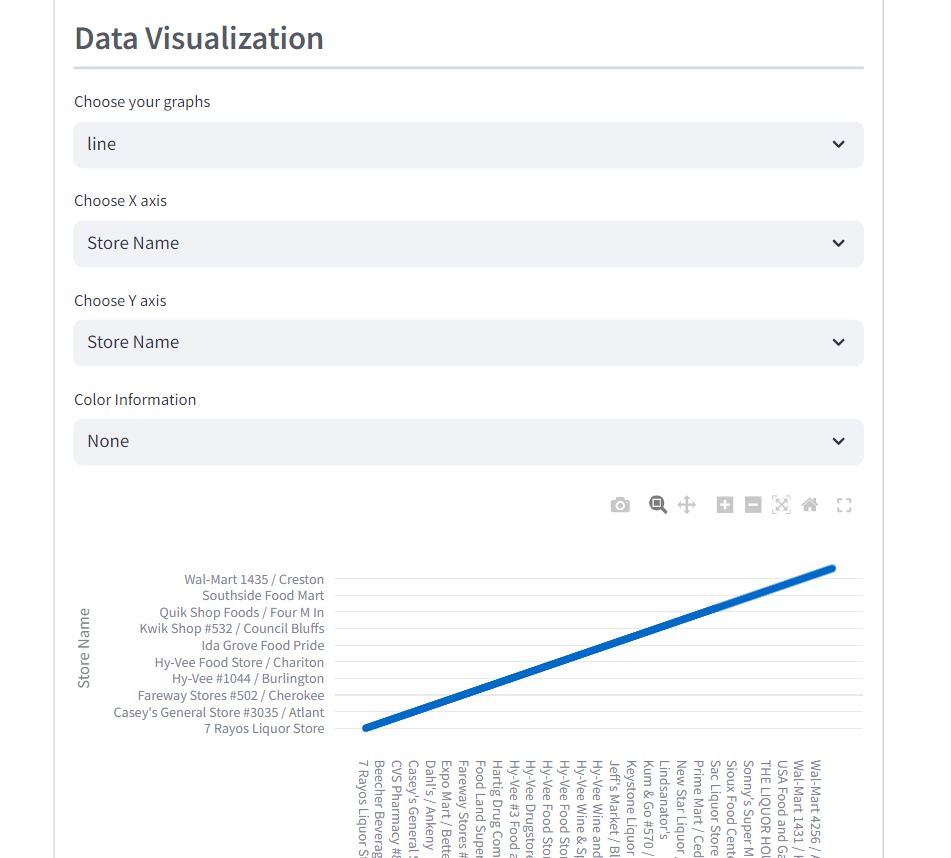951x858 pixels.
Task: Click the 'Wal-Mart 4256' x-axis label
Action: pos(816,802)
